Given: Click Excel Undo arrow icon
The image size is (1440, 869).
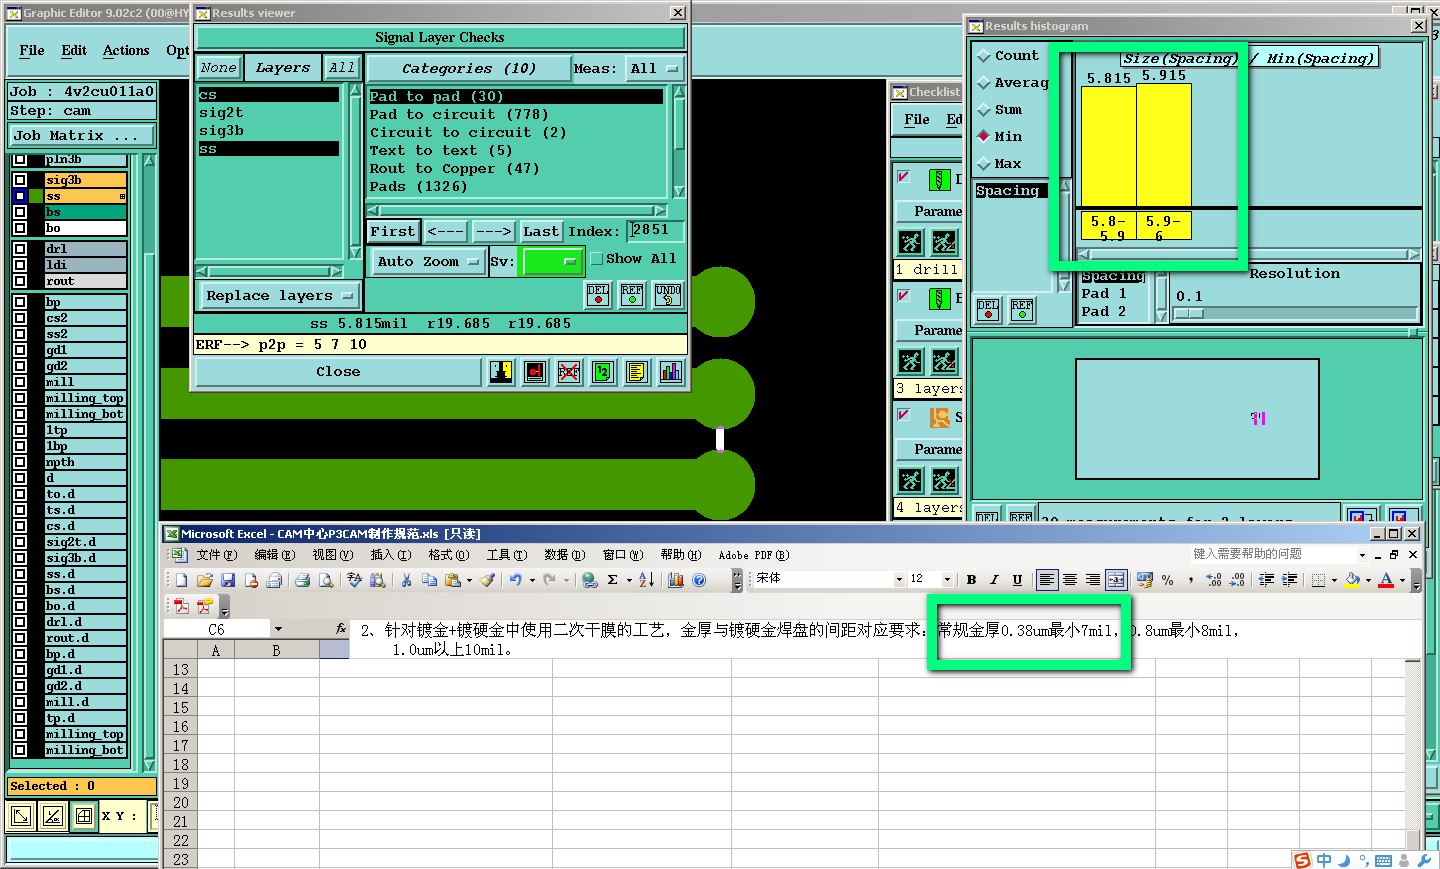Looking at the screenshot, I should coord(515,580).
